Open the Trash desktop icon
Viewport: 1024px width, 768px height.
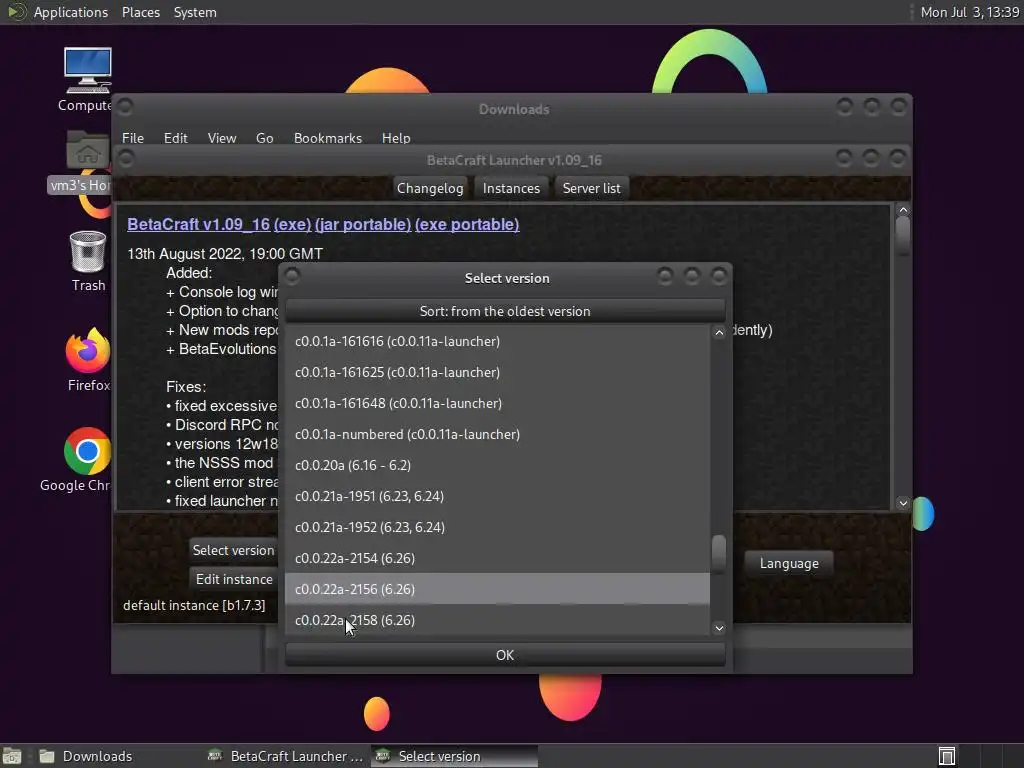point(88,261)
